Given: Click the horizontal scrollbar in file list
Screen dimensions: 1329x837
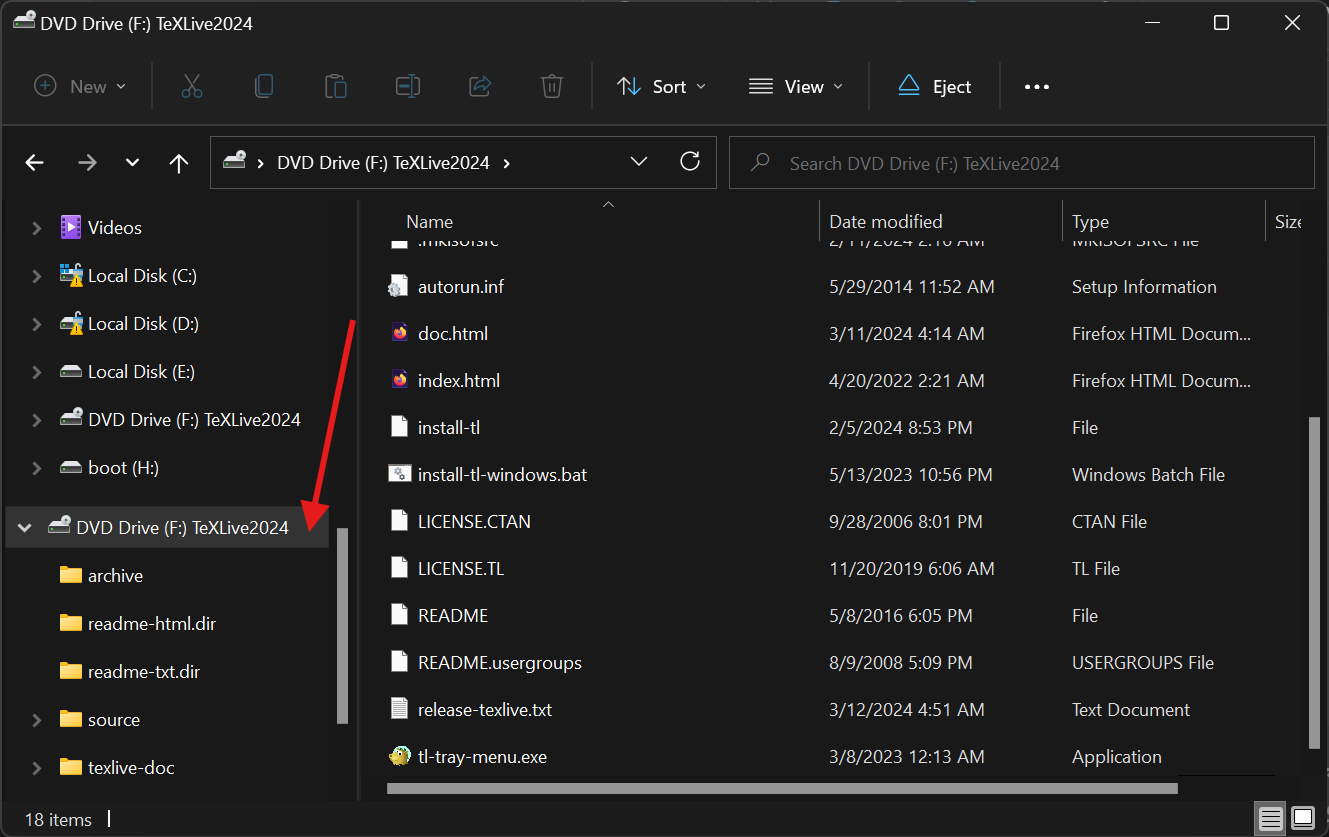Looking at the screenshot, I should coord(780,788).
